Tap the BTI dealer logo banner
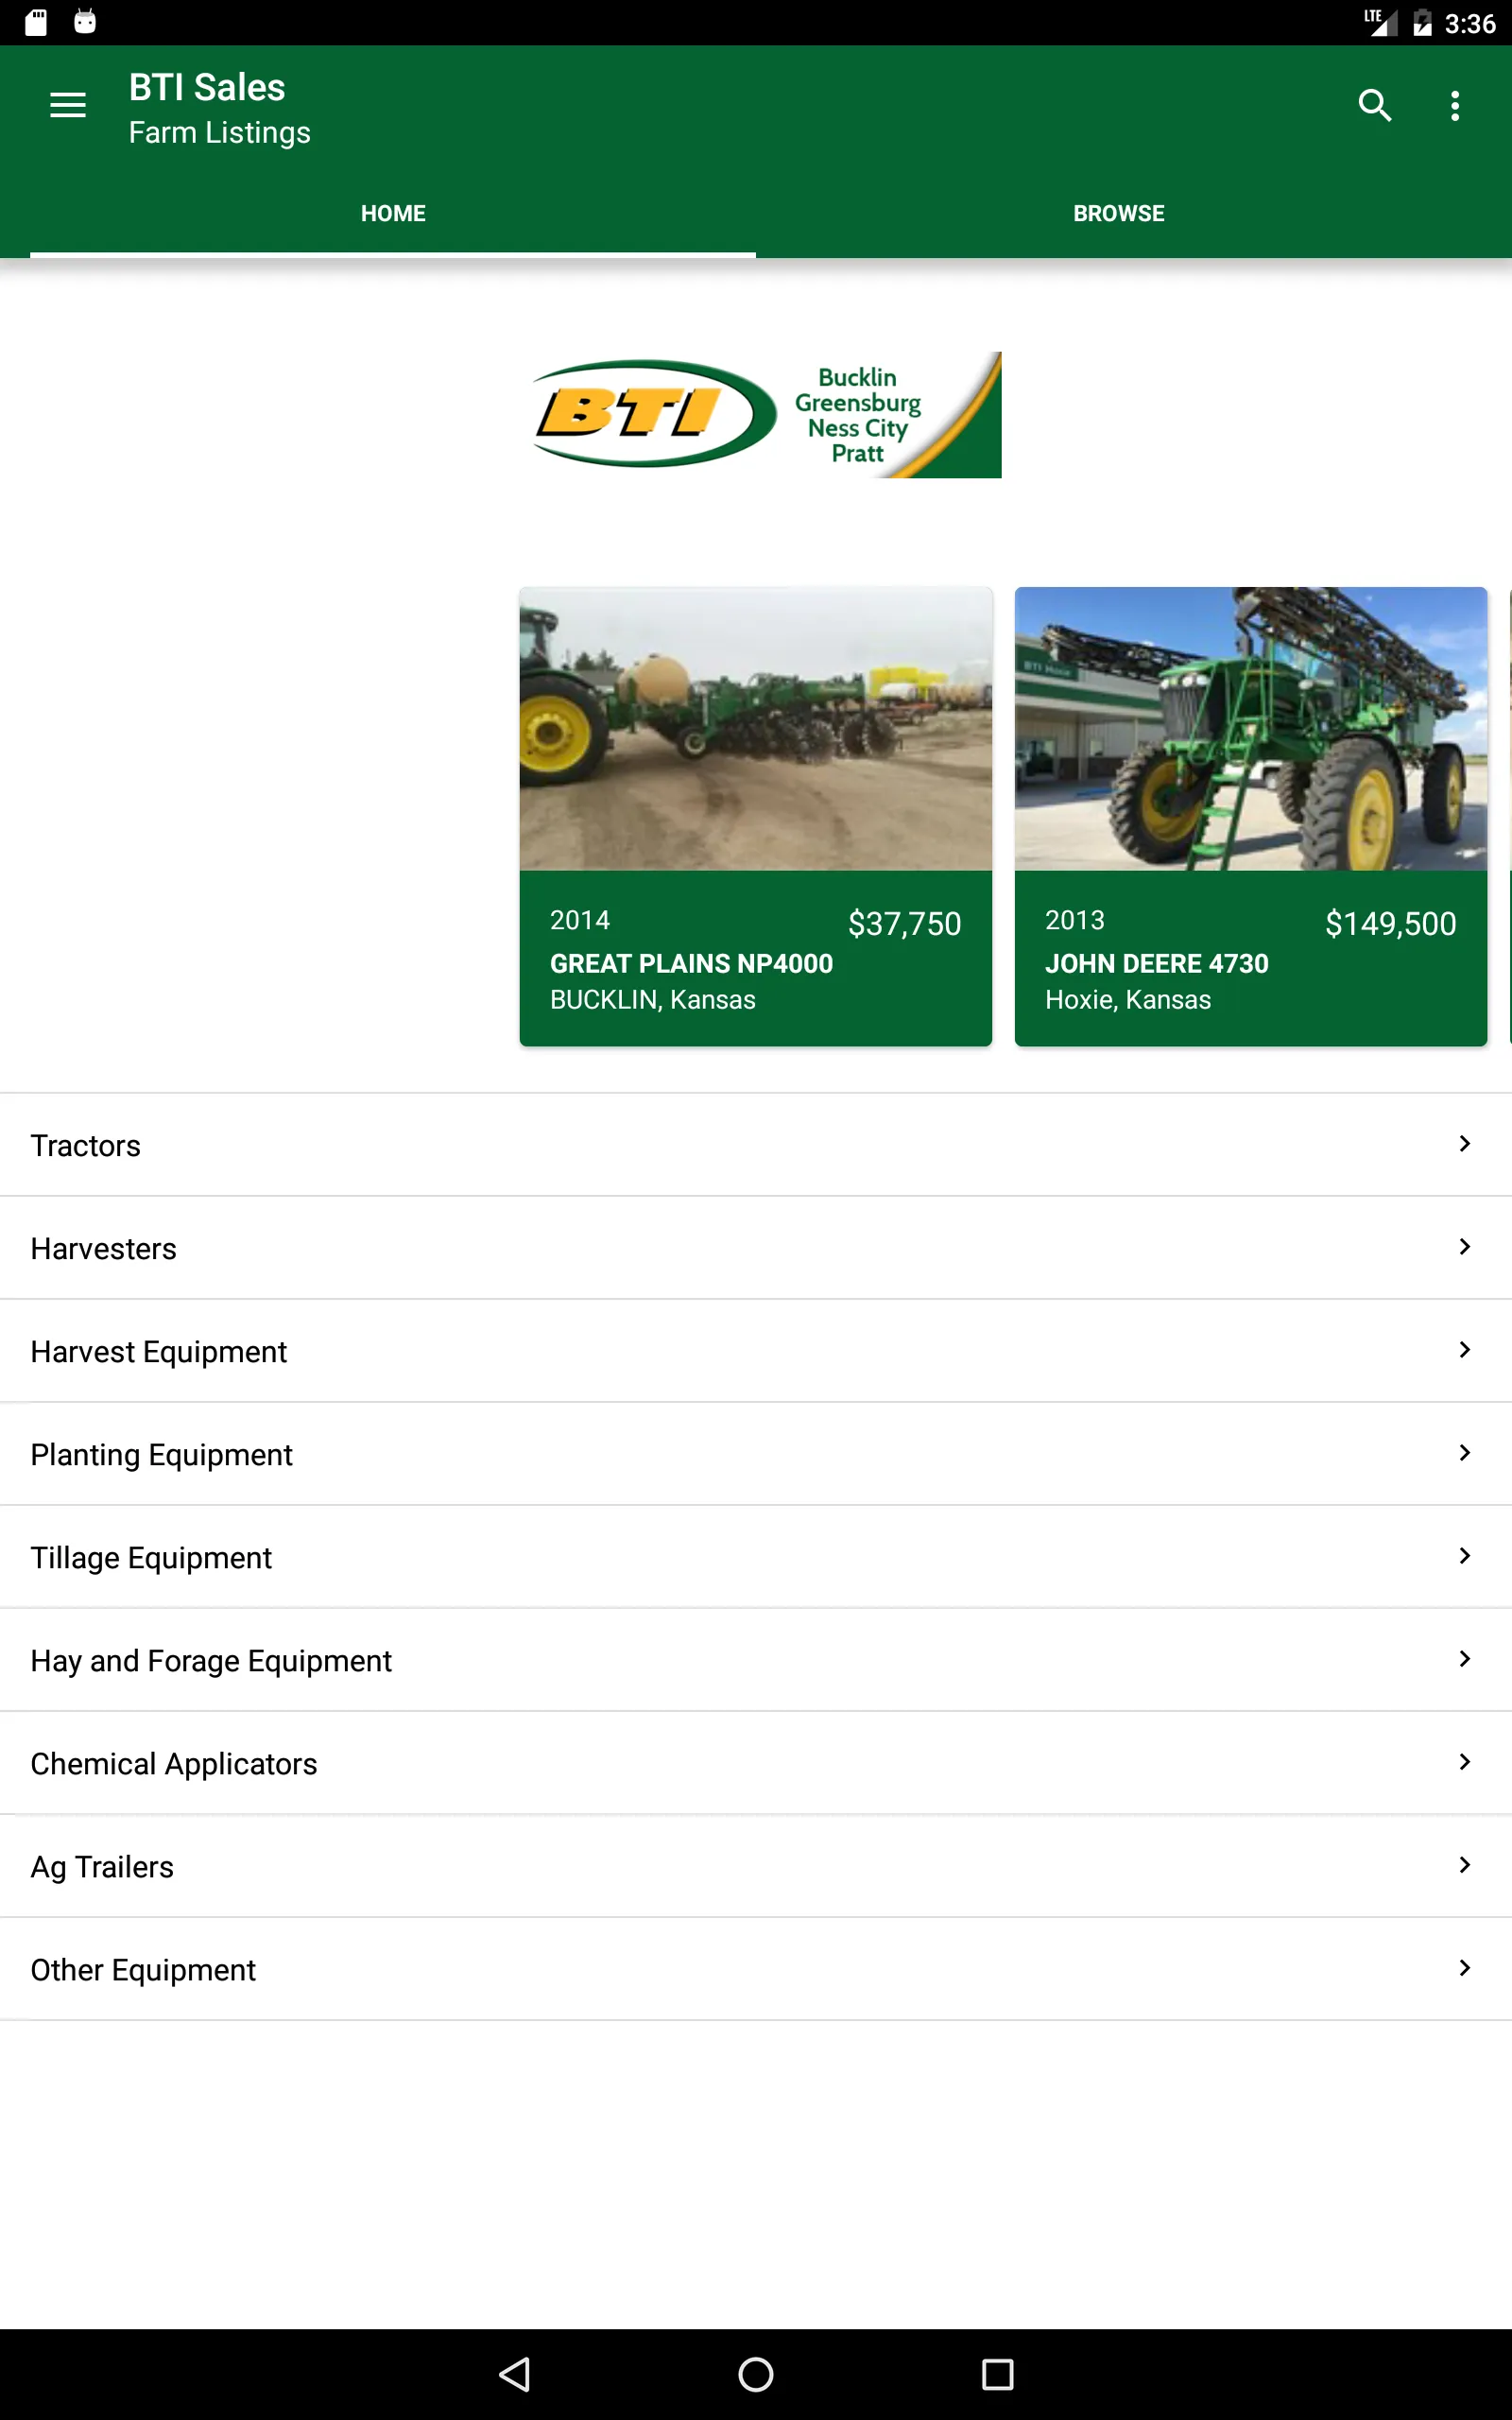1512x2420 pixels. [767, 414]
